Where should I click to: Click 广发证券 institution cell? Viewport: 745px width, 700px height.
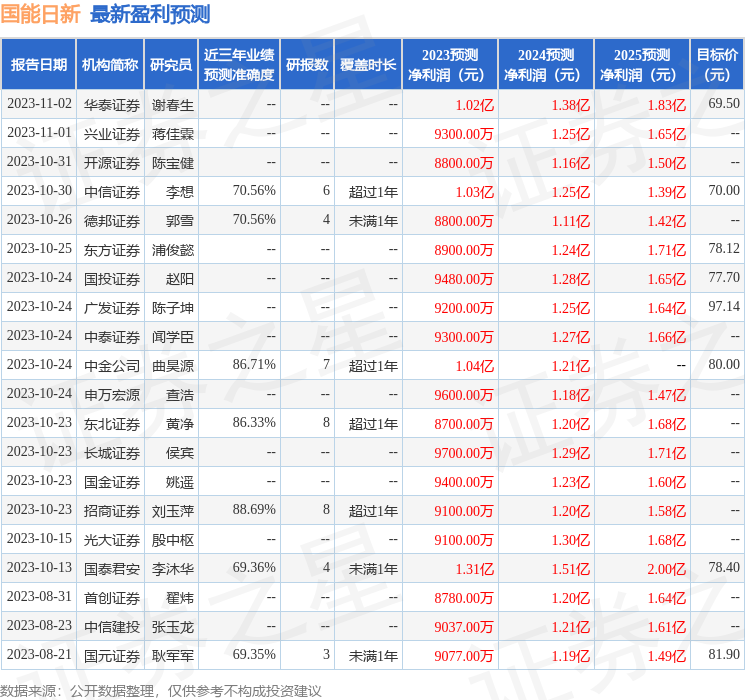tap(112, 308)
